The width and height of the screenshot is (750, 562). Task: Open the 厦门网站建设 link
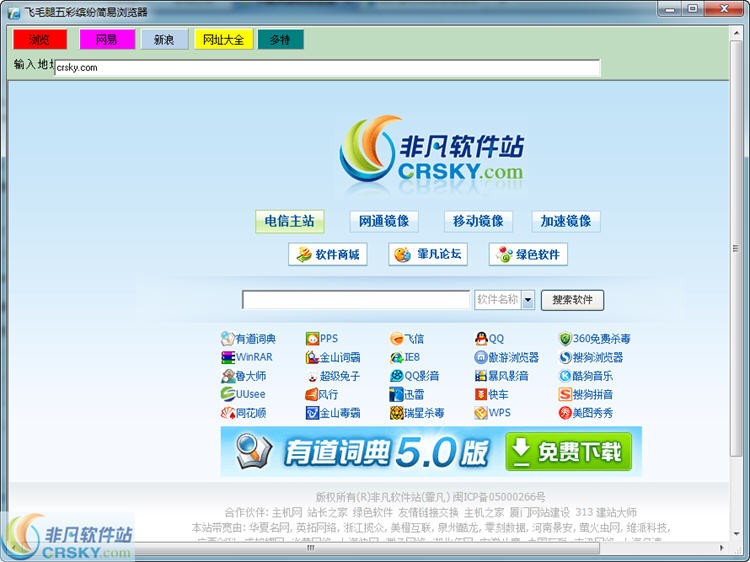point(540,512)
